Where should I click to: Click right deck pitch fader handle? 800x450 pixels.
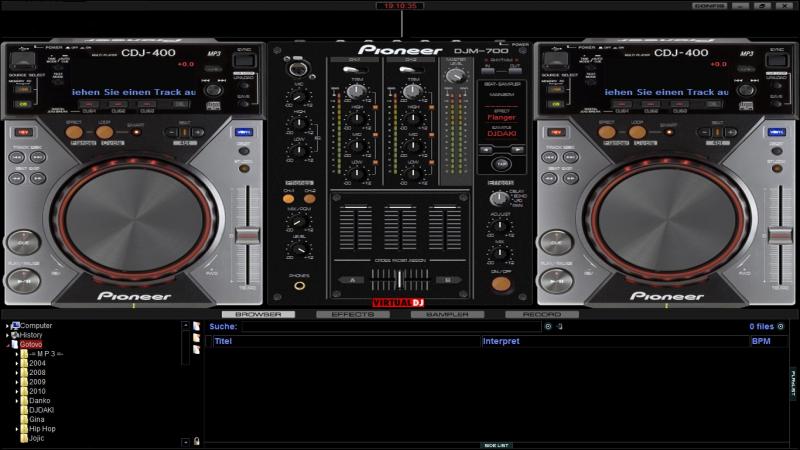coord(780,235)
